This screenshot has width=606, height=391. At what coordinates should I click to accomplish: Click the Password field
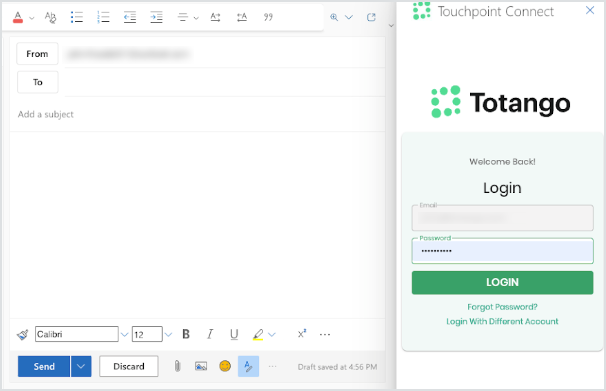tap(502, 251)
